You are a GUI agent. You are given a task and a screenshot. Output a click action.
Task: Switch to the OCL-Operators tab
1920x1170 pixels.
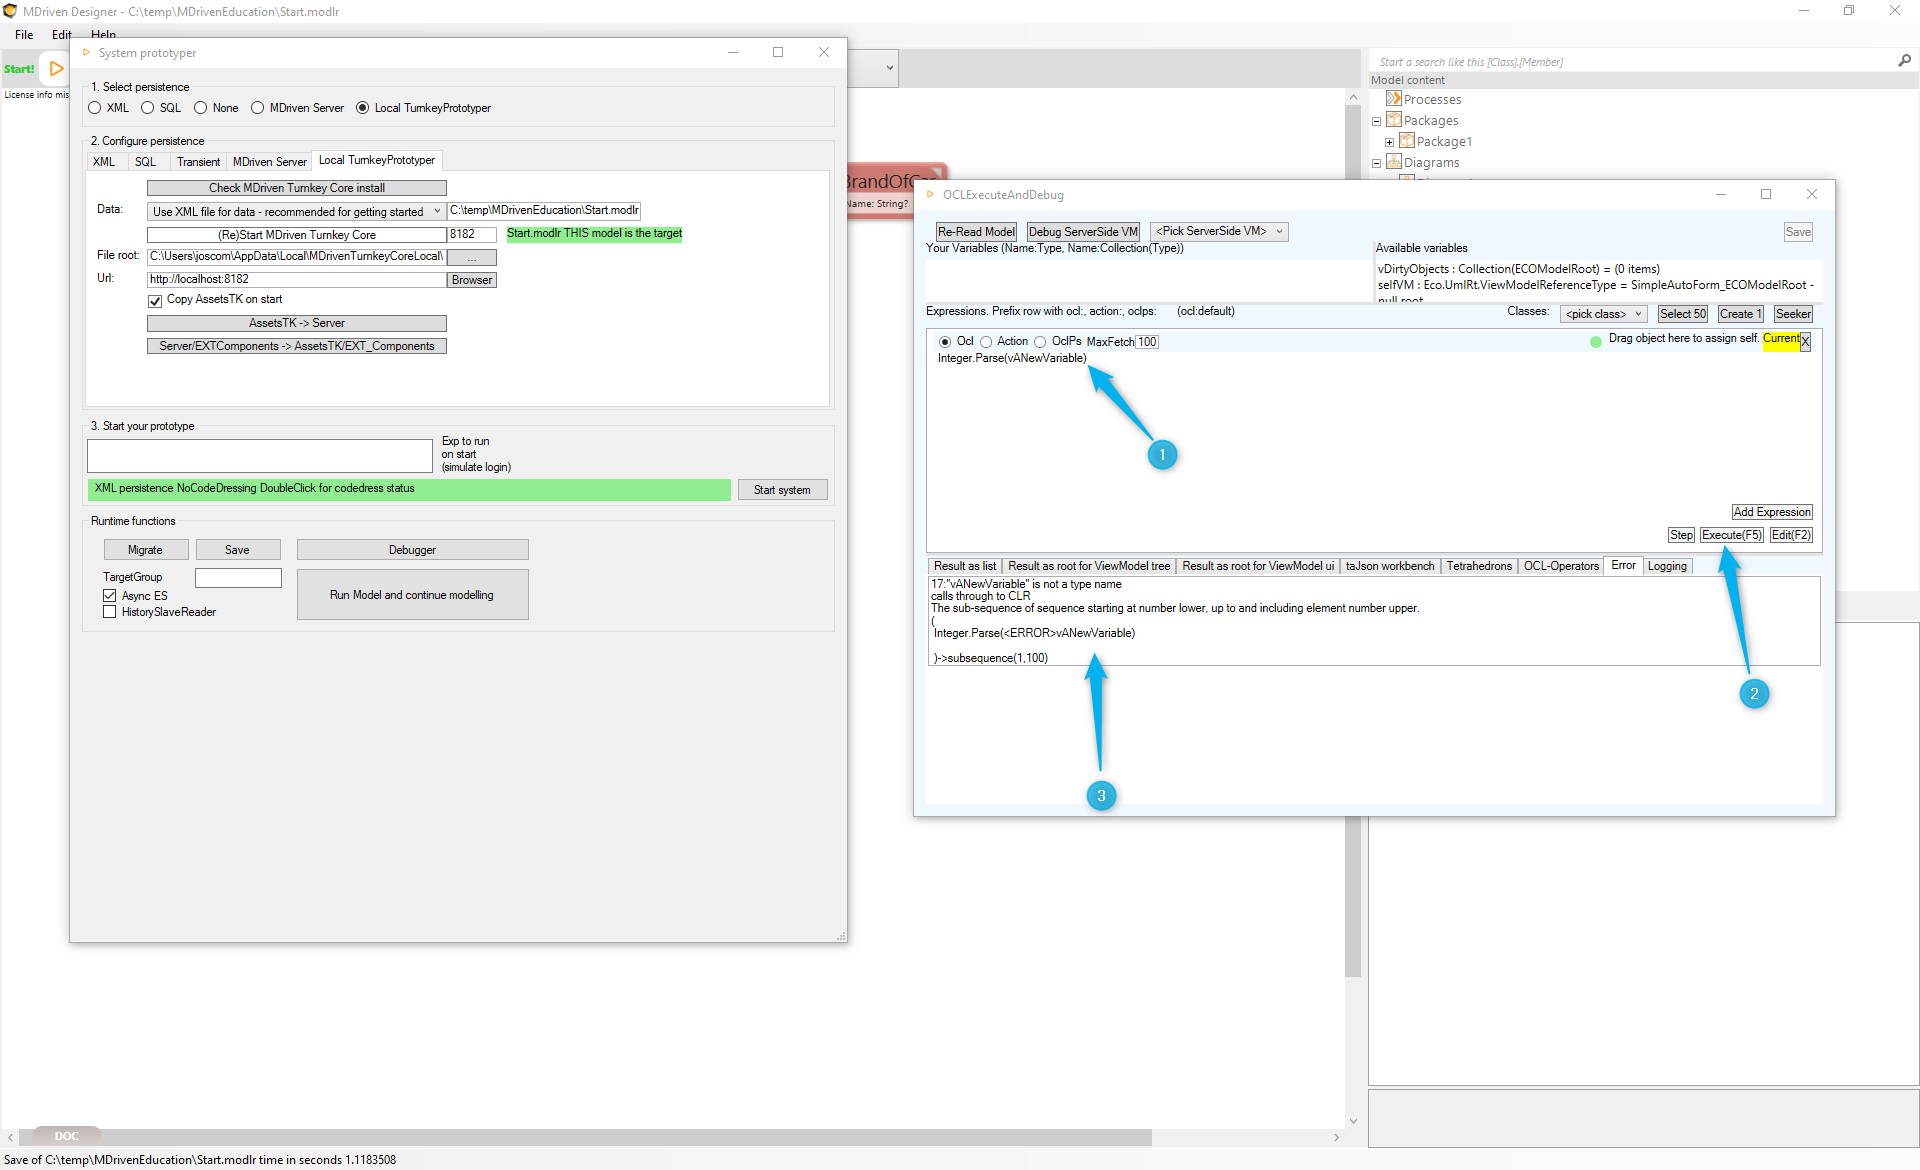click(1560, 566)
